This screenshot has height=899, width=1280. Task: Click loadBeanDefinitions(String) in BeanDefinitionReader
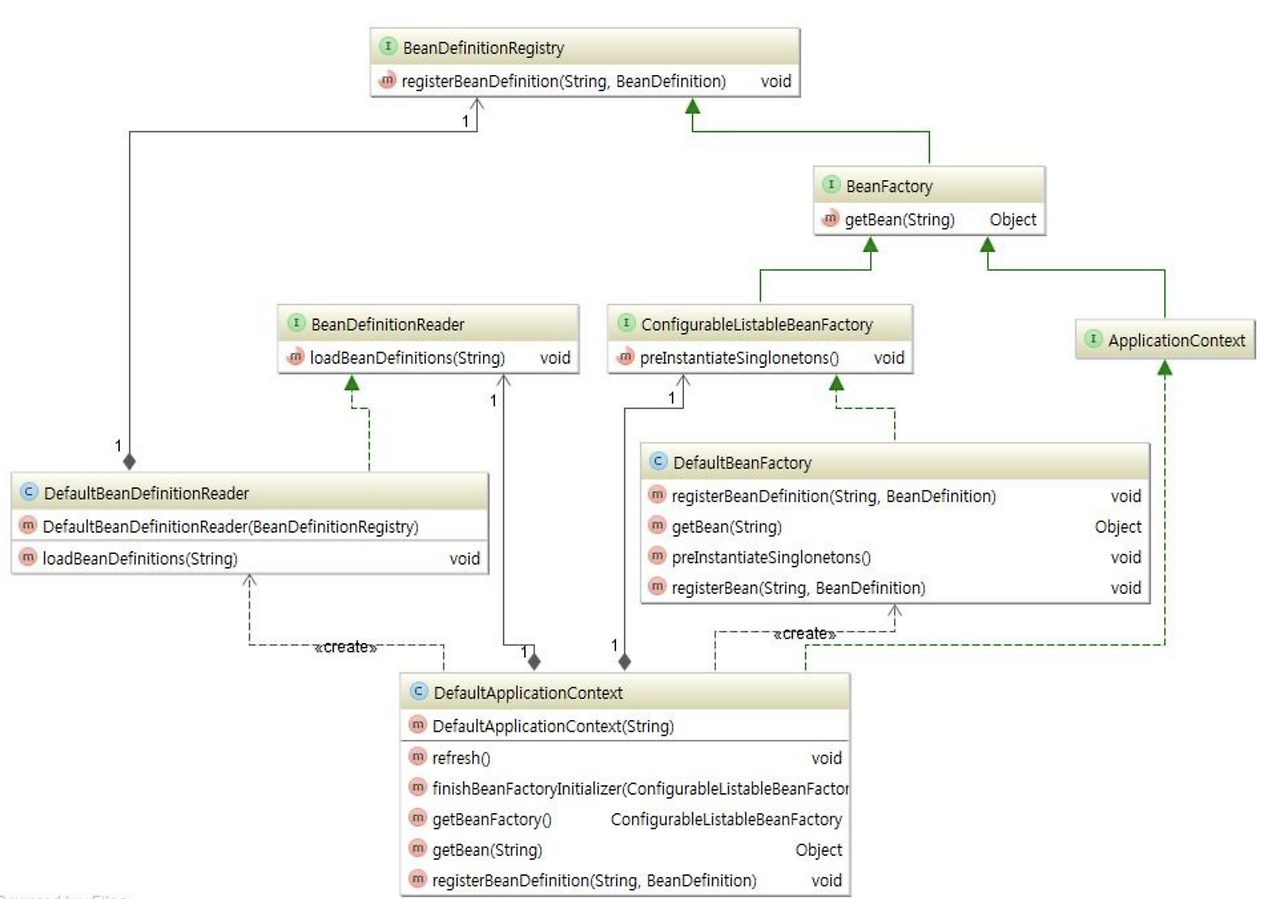pos(408,358)
